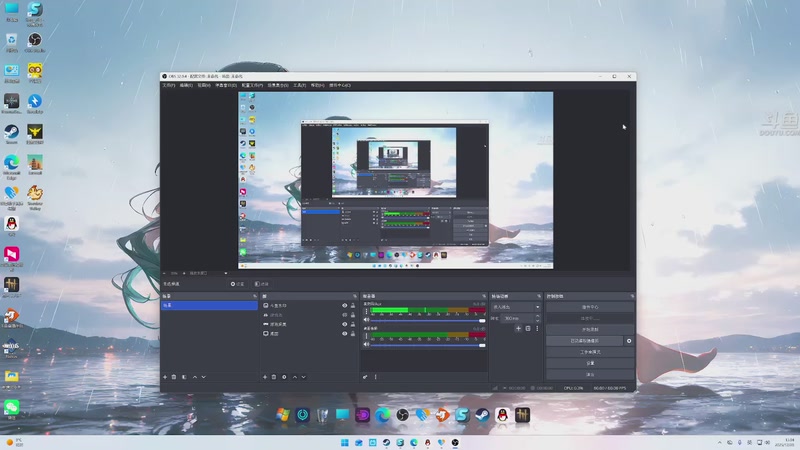Open the View menu in OBS
Image resolution: width=800 pixels, height=450 pixels.
click(204, 85)
